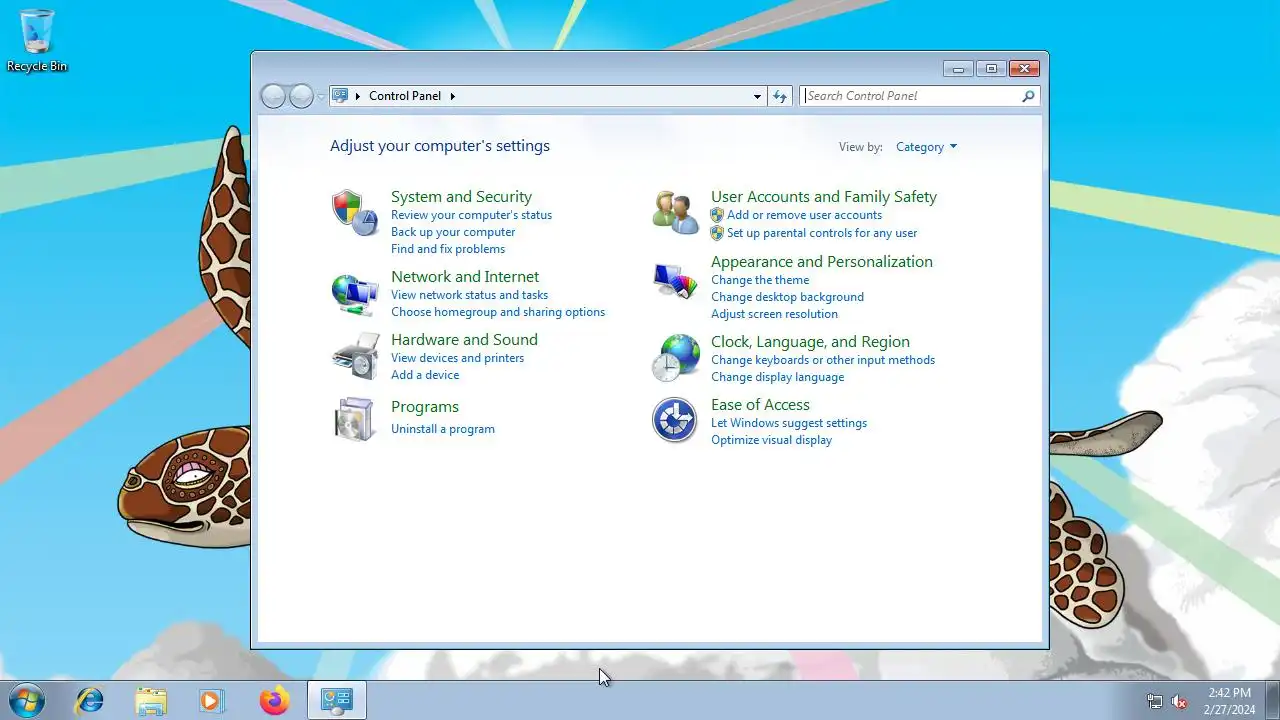Click the Clock, Language, and Region globe icon
The image size is (1280, 720).
click(675, 358)
